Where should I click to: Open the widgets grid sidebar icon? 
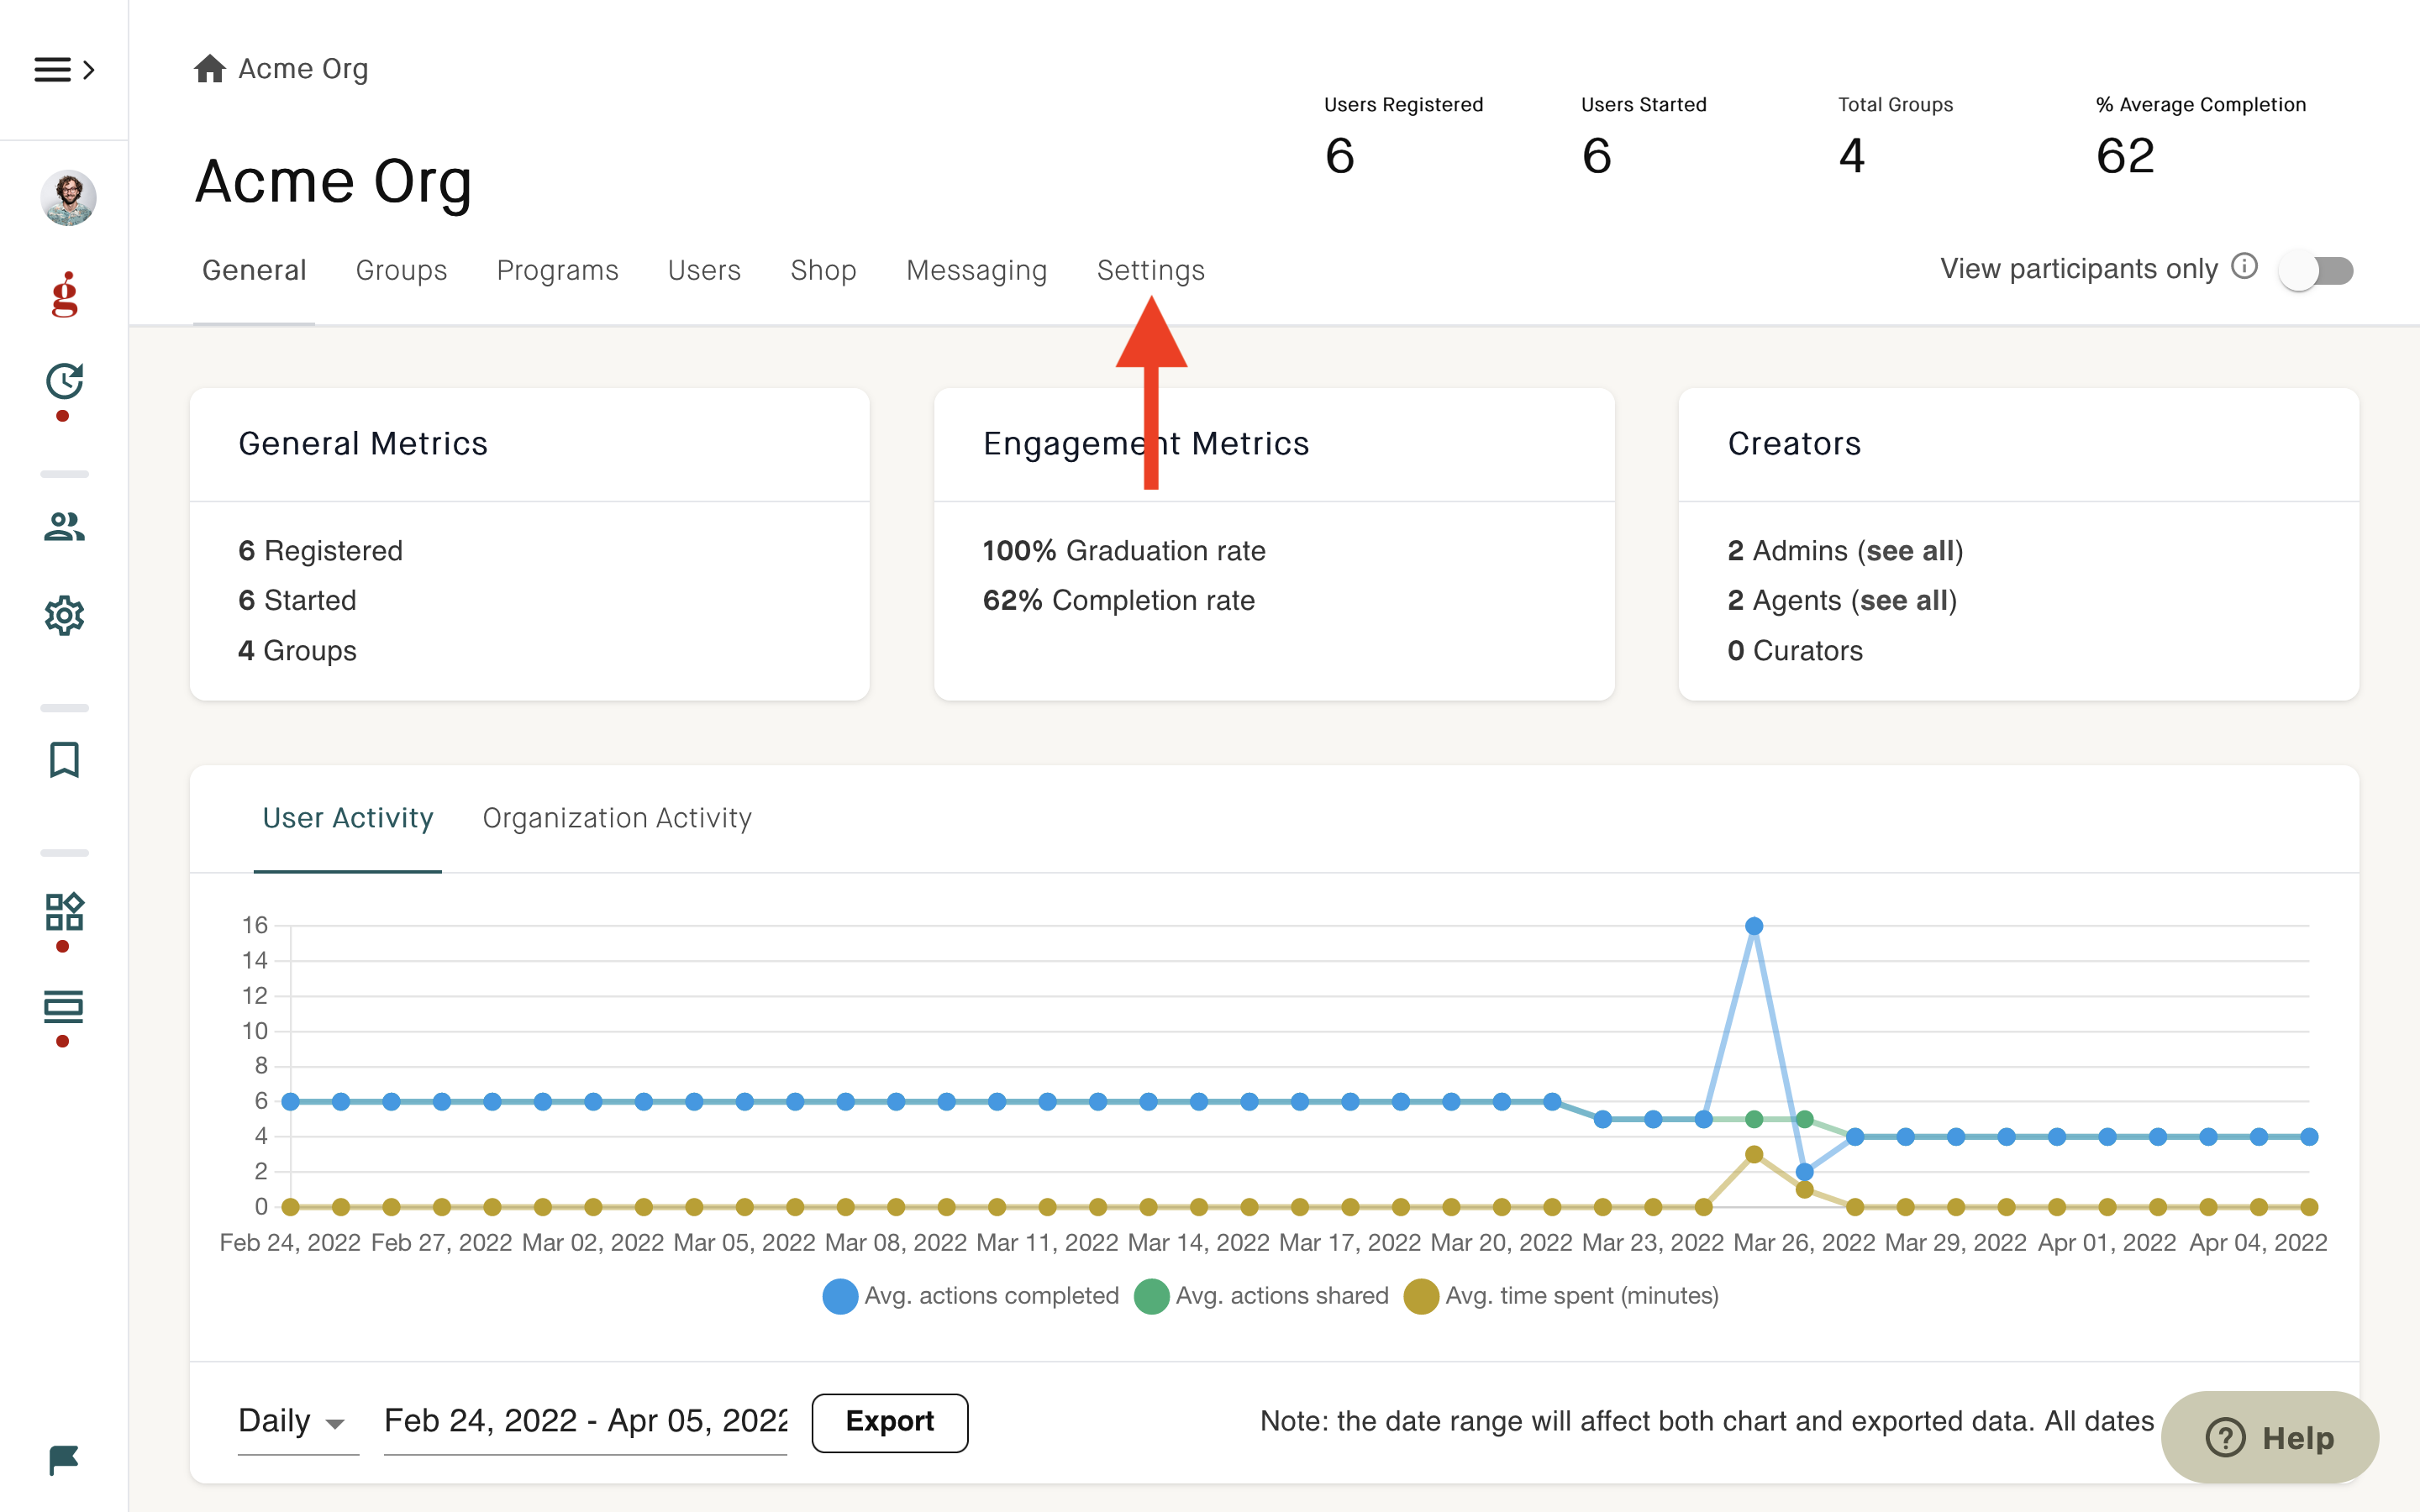point(64,911)
